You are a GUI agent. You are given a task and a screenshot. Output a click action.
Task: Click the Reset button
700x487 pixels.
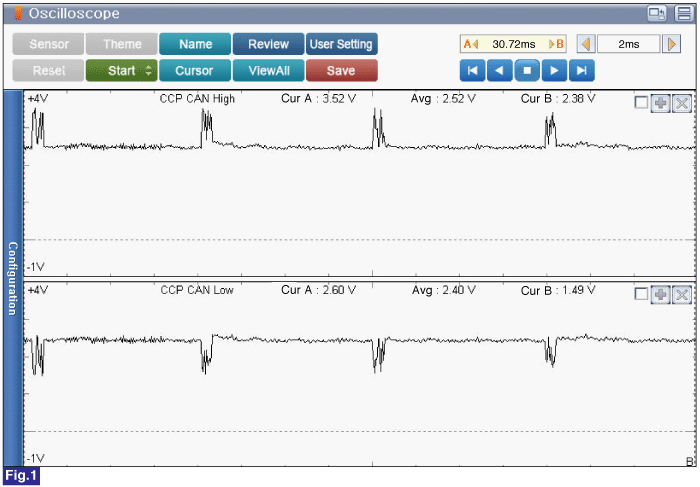point(48,71)
